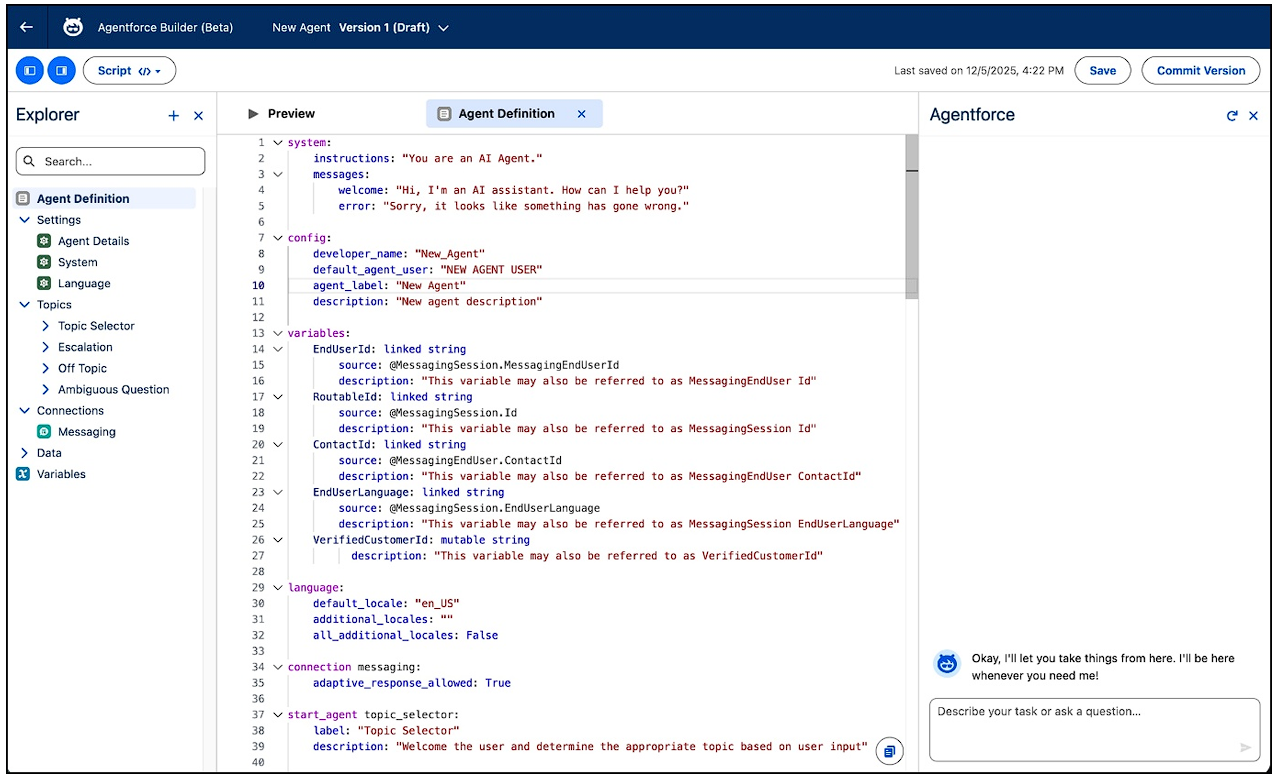Open Variables in Explorer
1278x778 pixels.
click(x=61, y=474)
